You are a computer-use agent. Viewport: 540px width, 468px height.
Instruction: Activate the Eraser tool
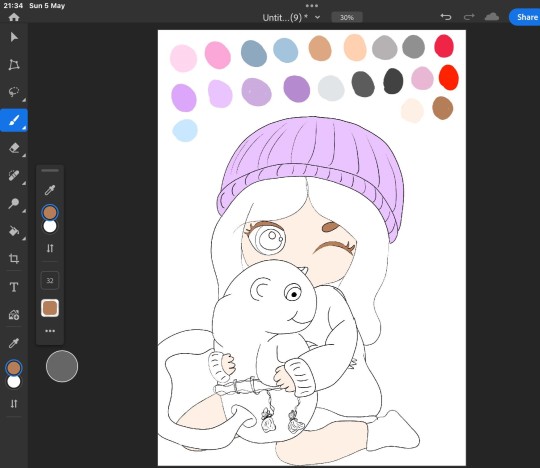tap(14, 148)
